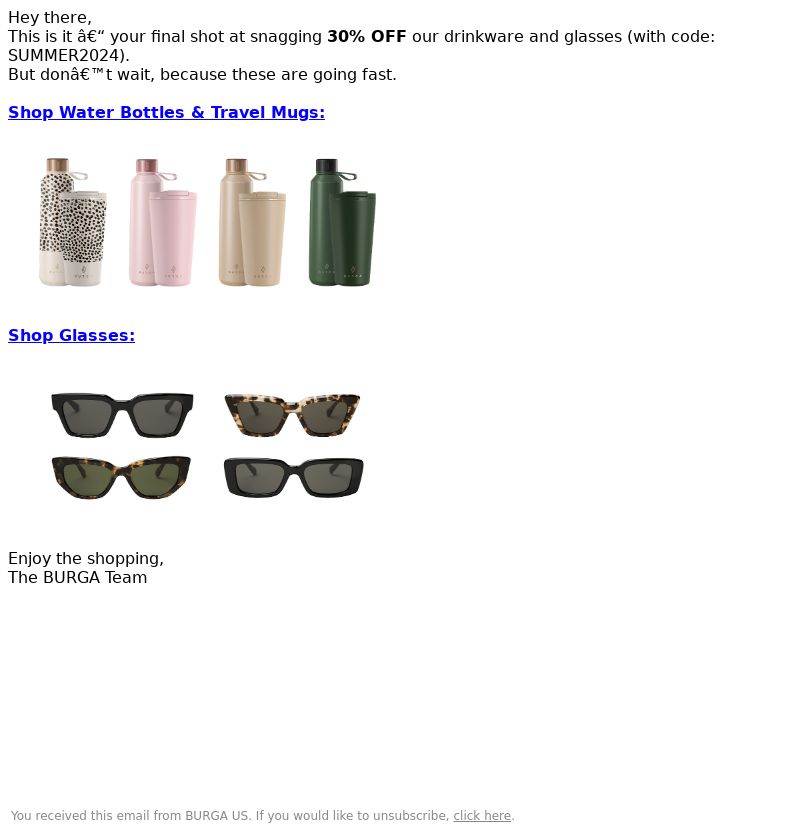Click the unsubscribe 'click here' link
This screenshot has width=800, height=827.
pyautogui.click(x=482, y=815)
